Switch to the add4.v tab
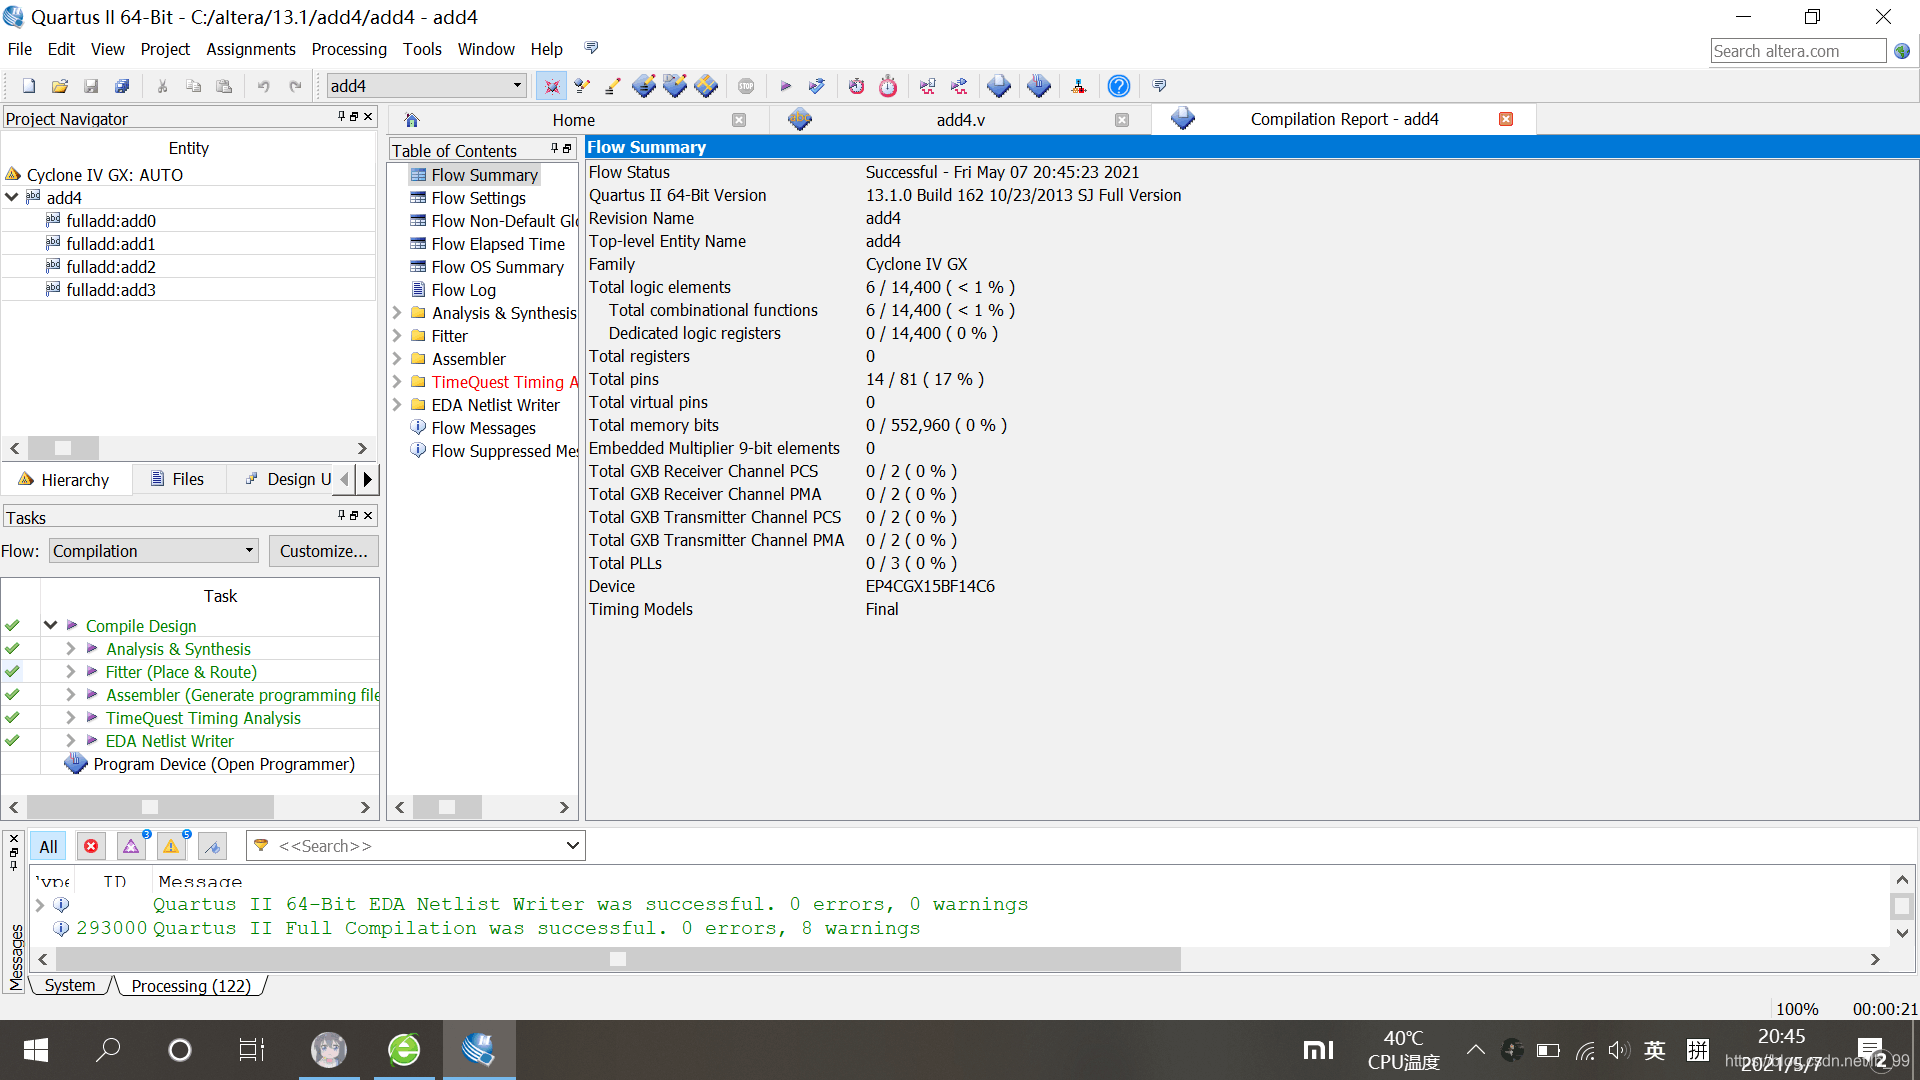Screen dimensions: 1920x1080 pyautogui.click(x=960, y=120)
